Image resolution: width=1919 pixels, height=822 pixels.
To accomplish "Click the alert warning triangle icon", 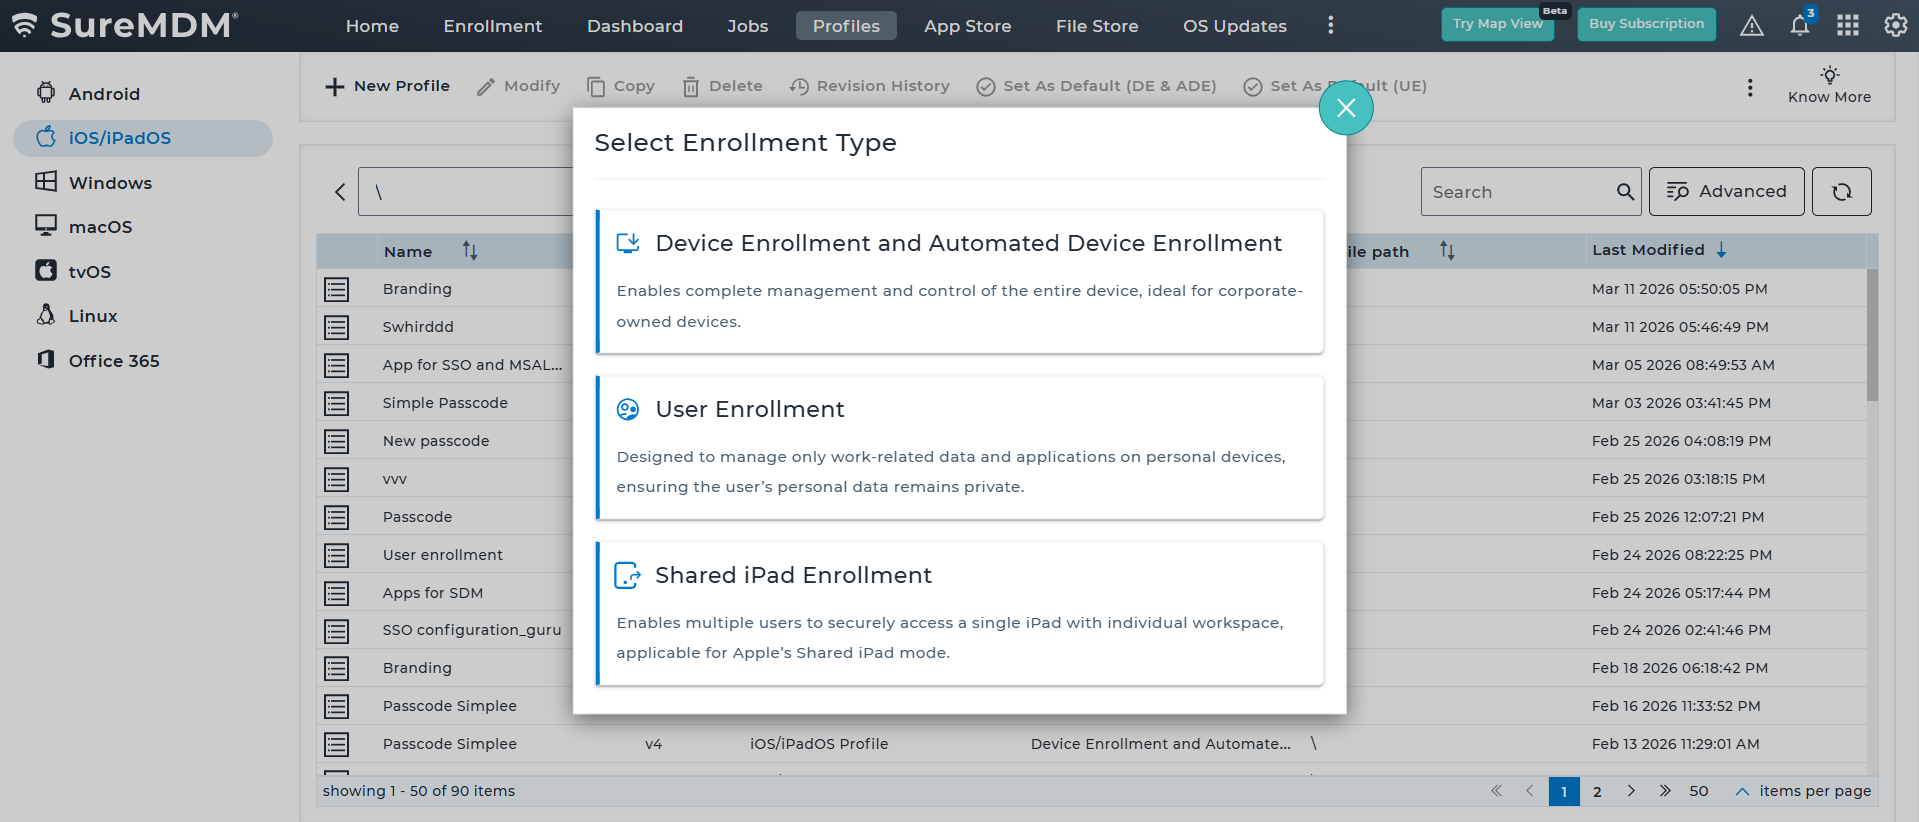I will (x=1751, y=26).
